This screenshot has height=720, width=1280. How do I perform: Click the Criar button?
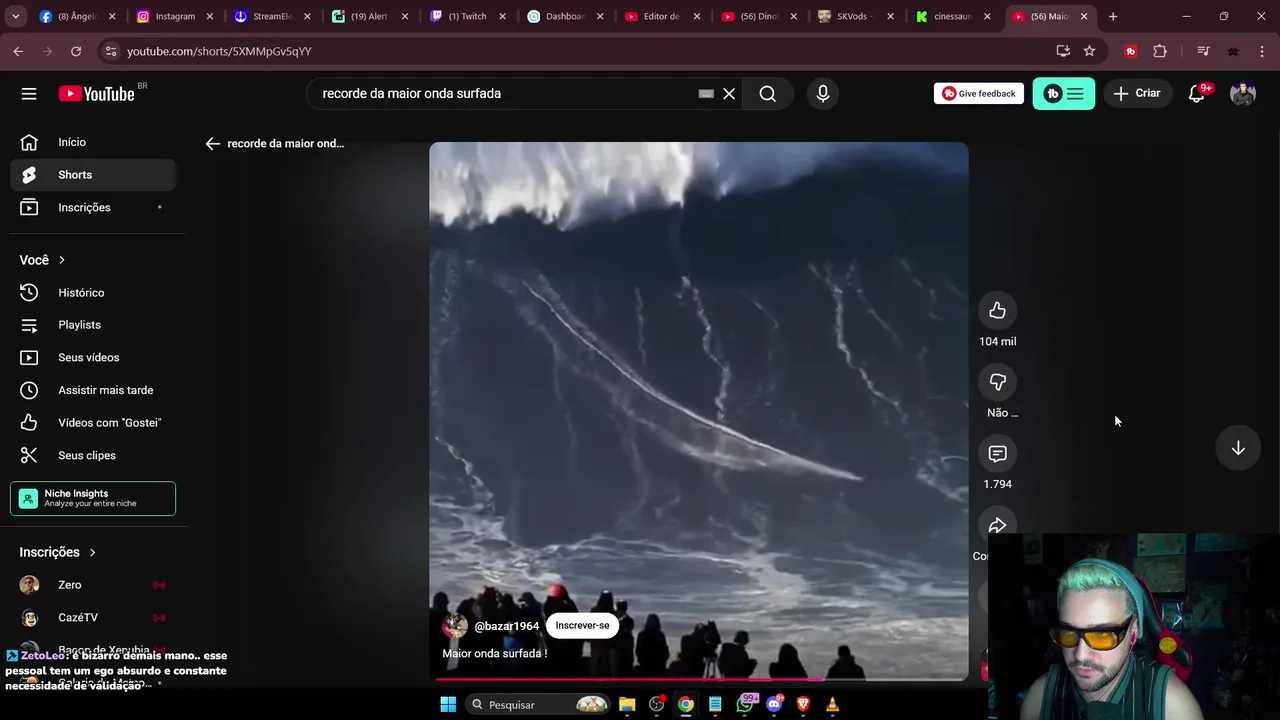pyautogui.click(x=1137, y=93)
